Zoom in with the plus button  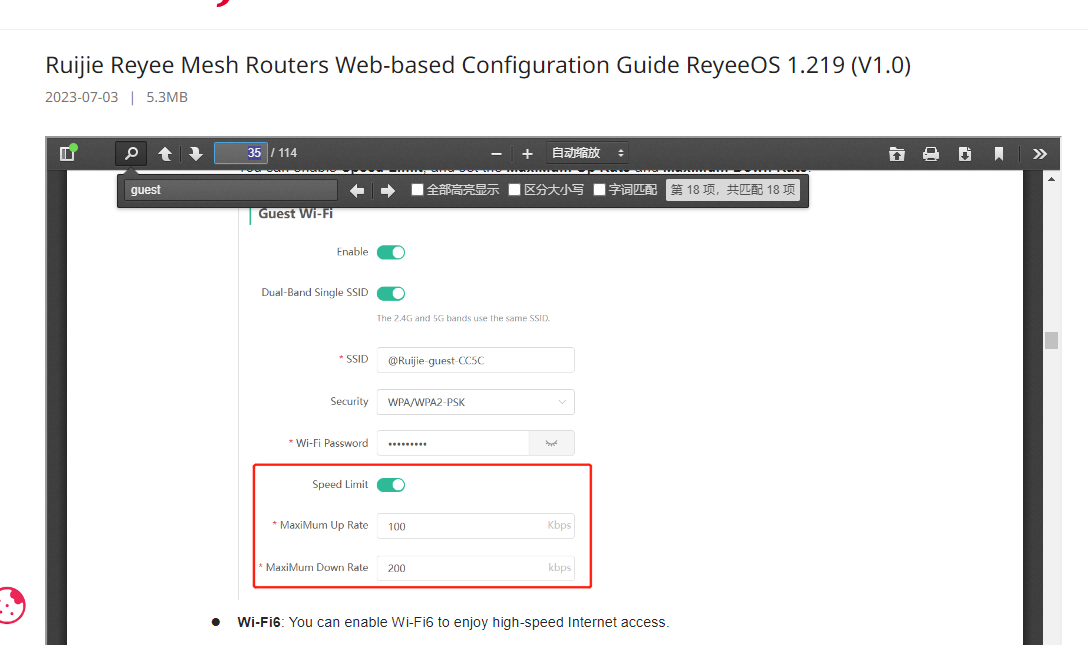[527, 154]
